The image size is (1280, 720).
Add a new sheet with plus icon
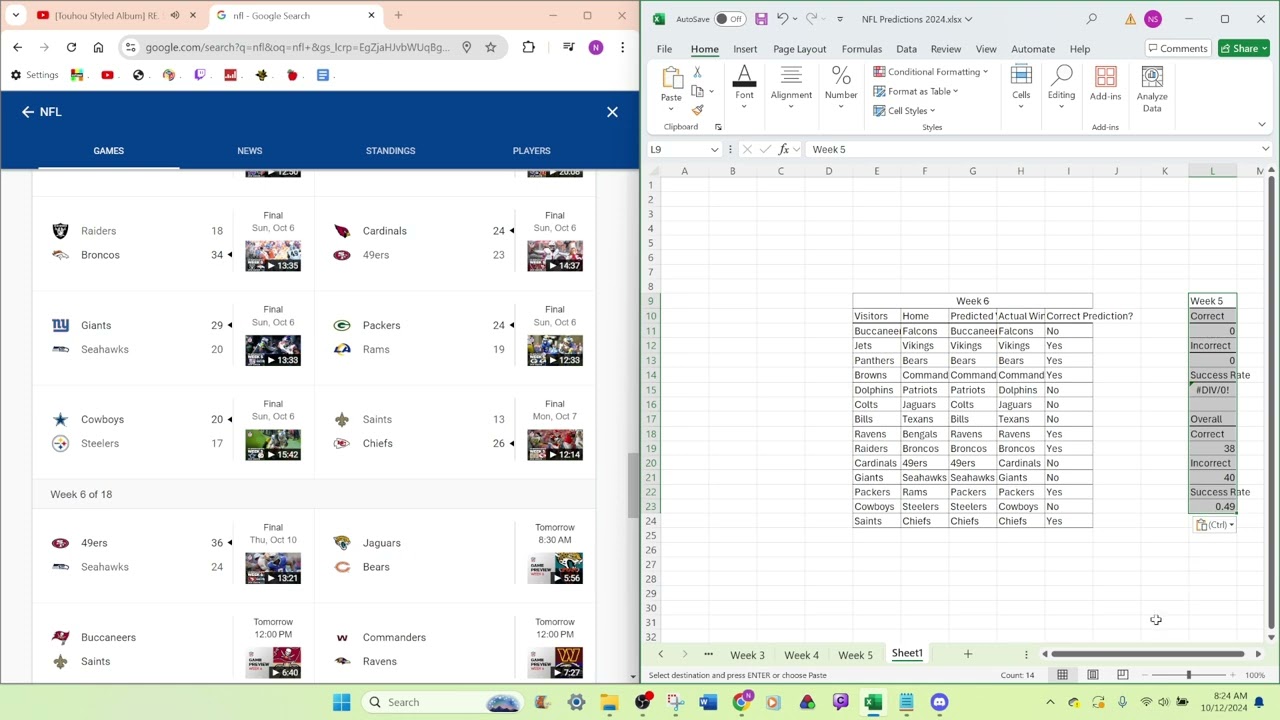(967, 654)
